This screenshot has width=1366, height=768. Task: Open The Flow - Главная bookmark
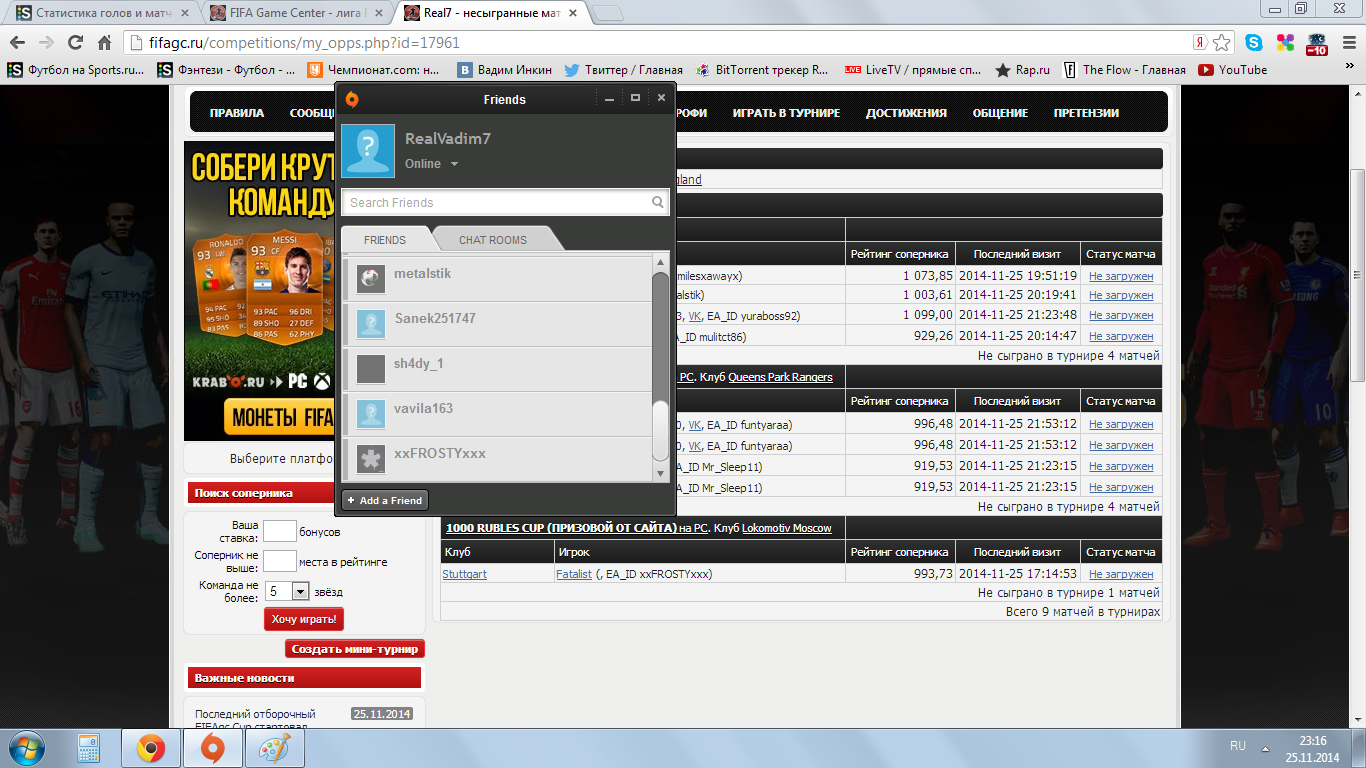click(1124, 70)
